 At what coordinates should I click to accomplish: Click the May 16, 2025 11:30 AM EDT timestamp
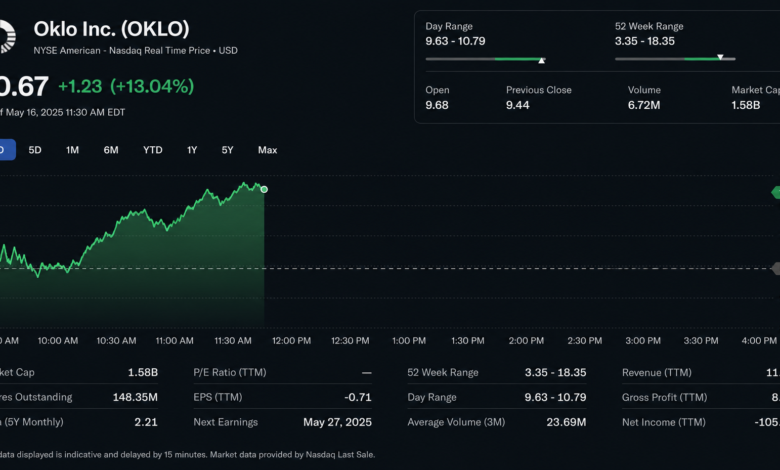pos(65,112)
